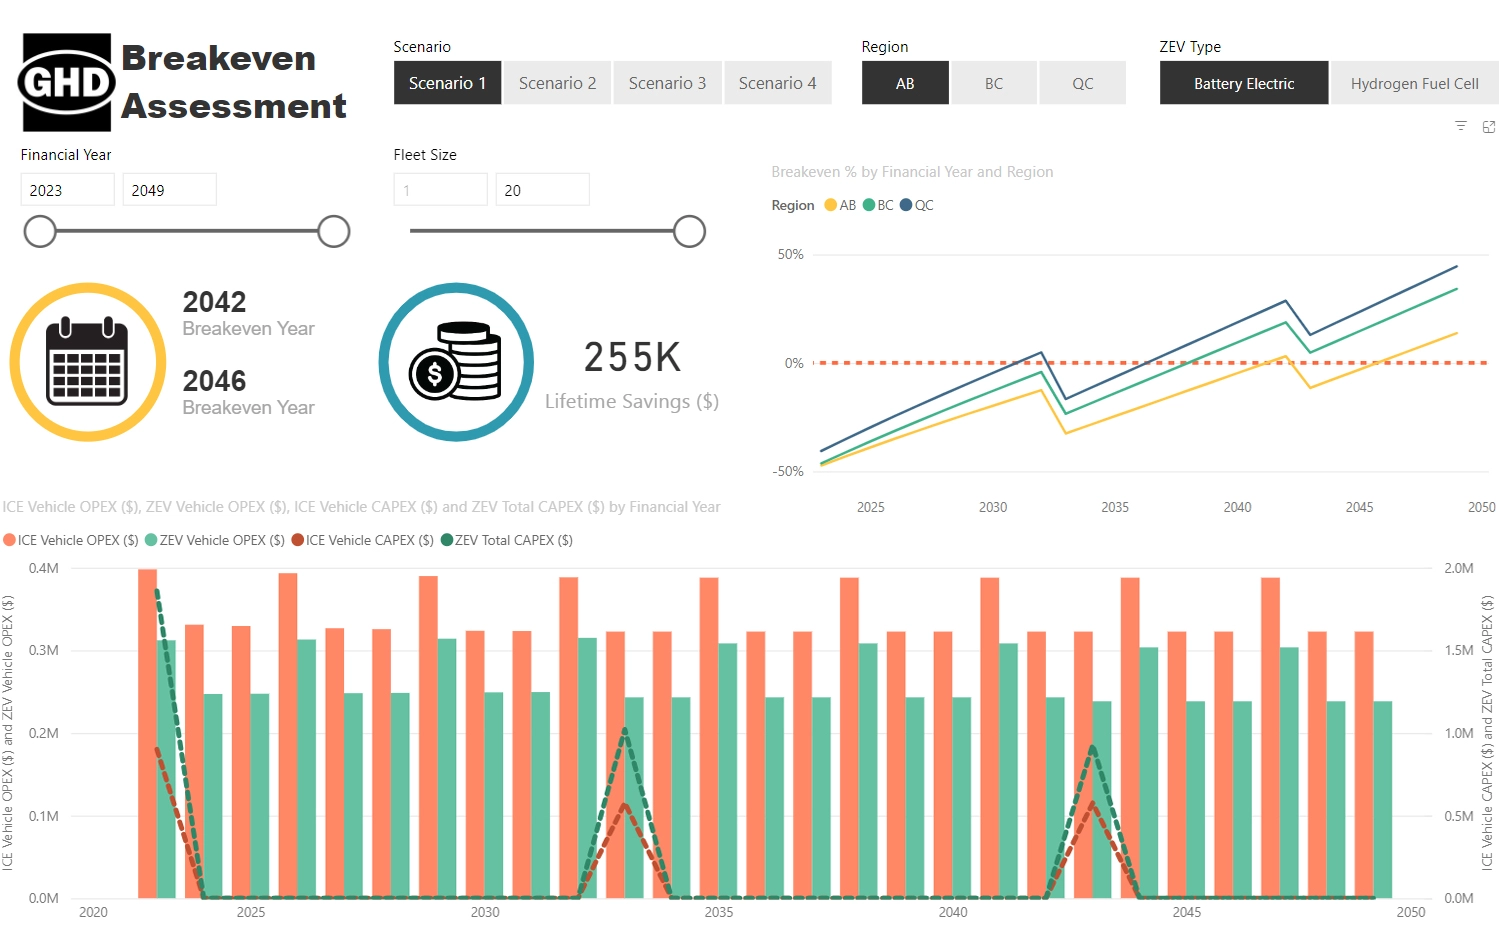This screenshot has height=940, width=1499.
Task: Select the Battery Electric button
Action: click(x=1243, y=83)
